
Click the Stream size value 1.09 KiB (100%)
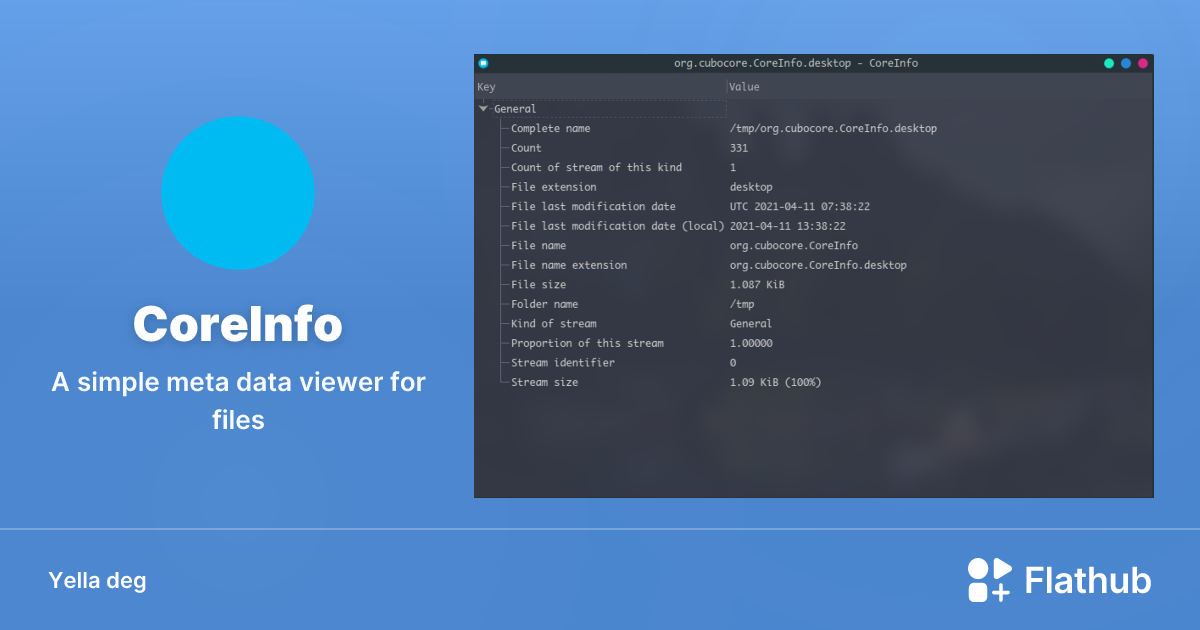click(774, 381)
